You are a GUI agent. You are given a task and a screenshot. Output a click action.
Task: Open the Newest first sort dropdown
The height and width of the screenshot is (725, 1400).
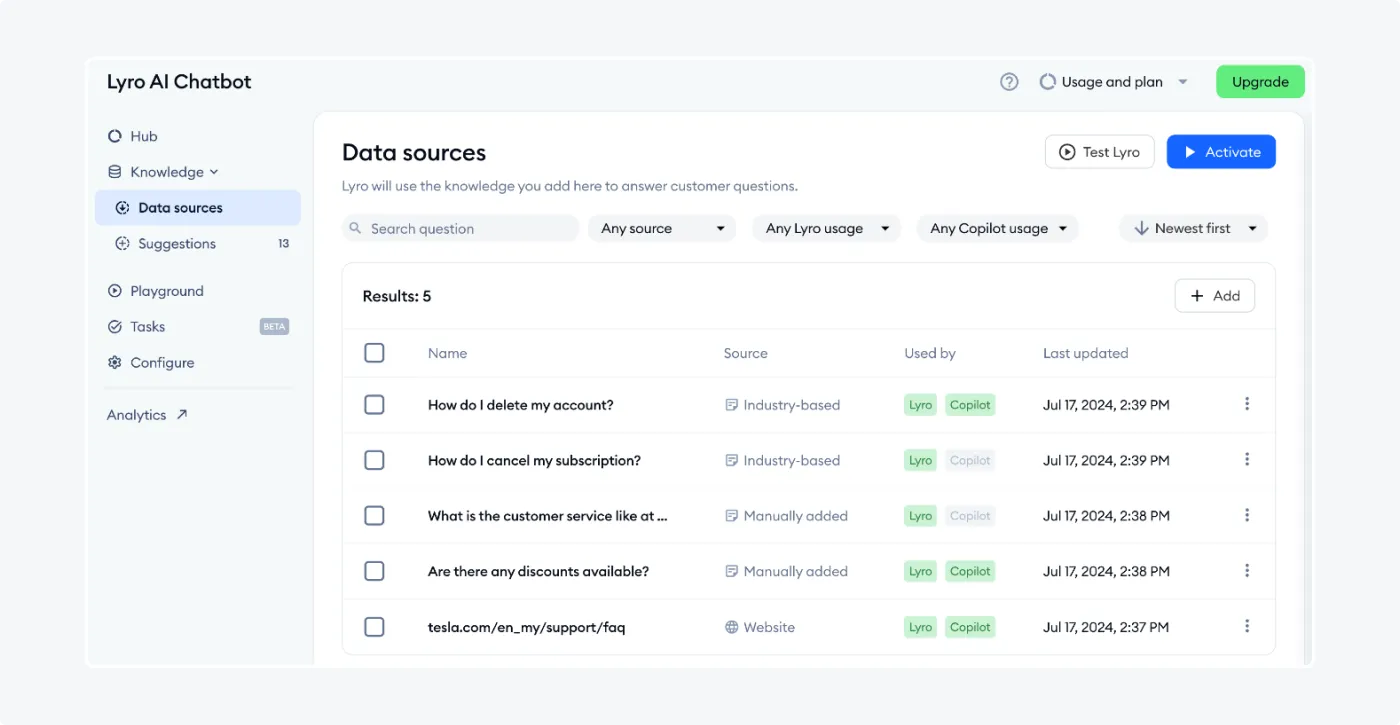1194,228
